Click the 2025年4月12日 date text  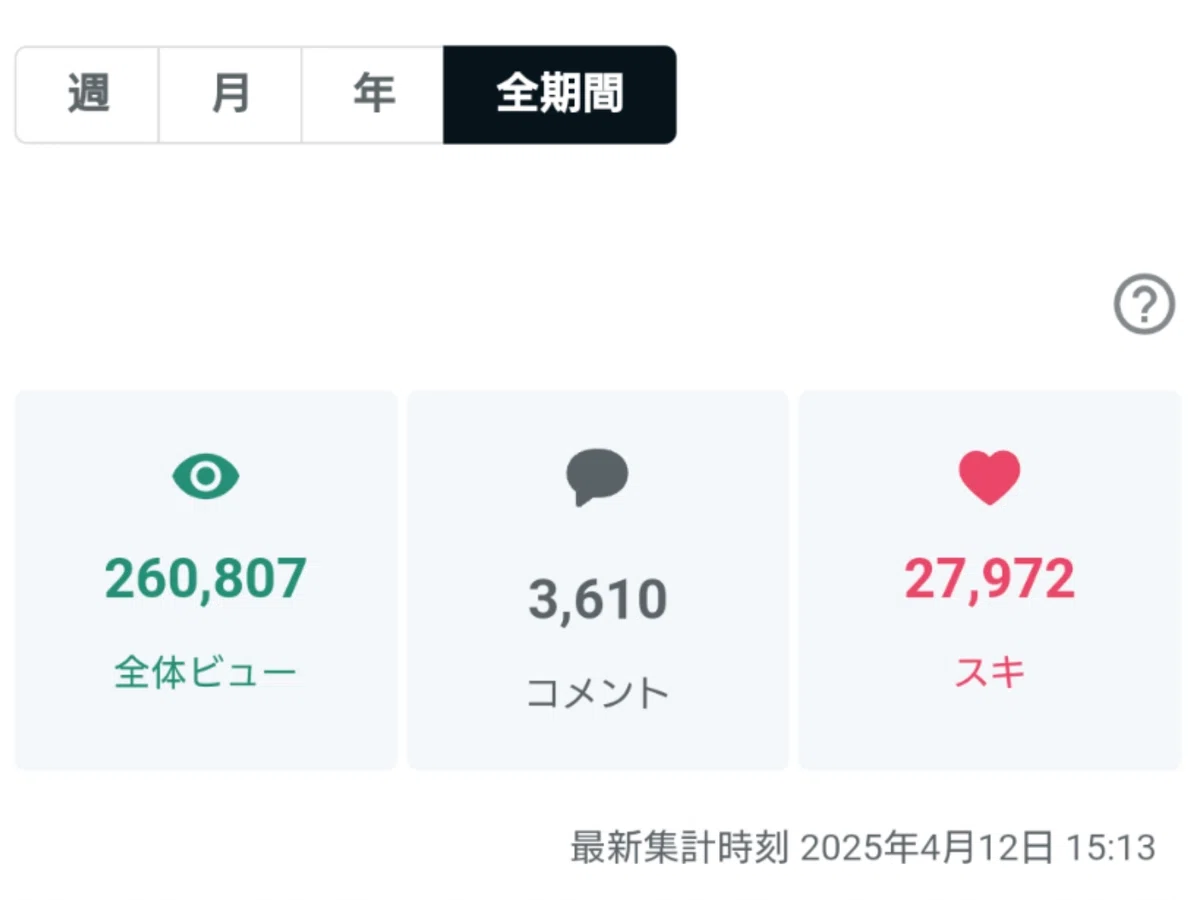(x=927, y=848)
